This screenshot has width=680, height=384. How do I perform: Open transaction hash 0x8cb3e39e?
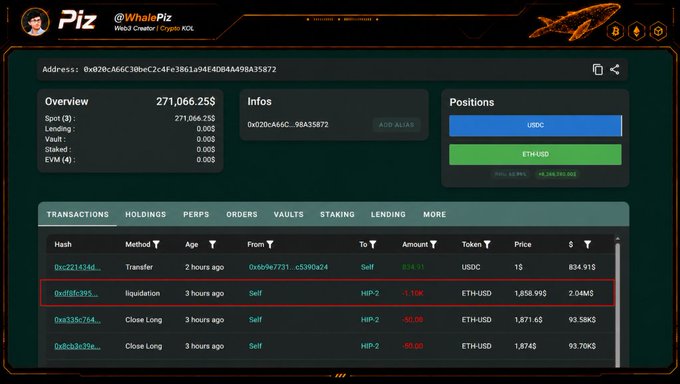(77, 346)
